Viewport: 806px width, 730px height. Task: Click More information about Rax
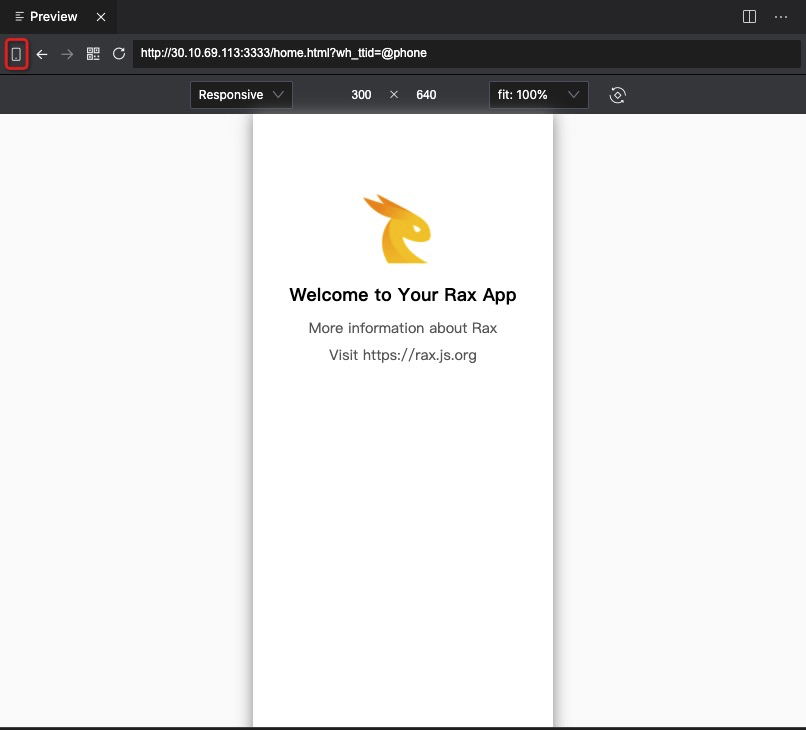tap(402, 328)
